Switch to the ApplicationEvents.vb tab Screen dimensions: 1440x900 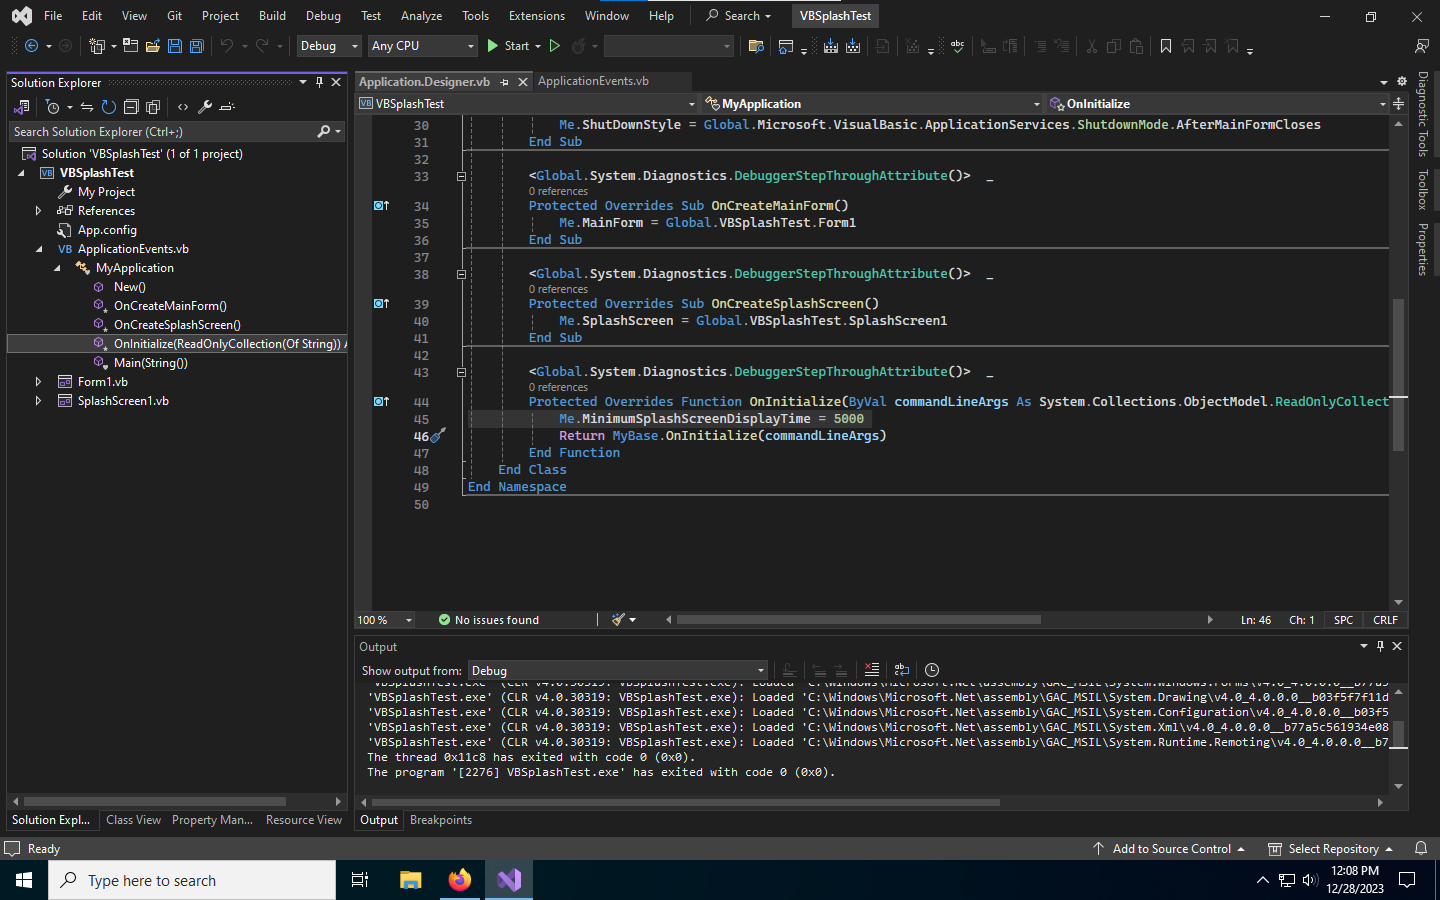pos(593,81)
